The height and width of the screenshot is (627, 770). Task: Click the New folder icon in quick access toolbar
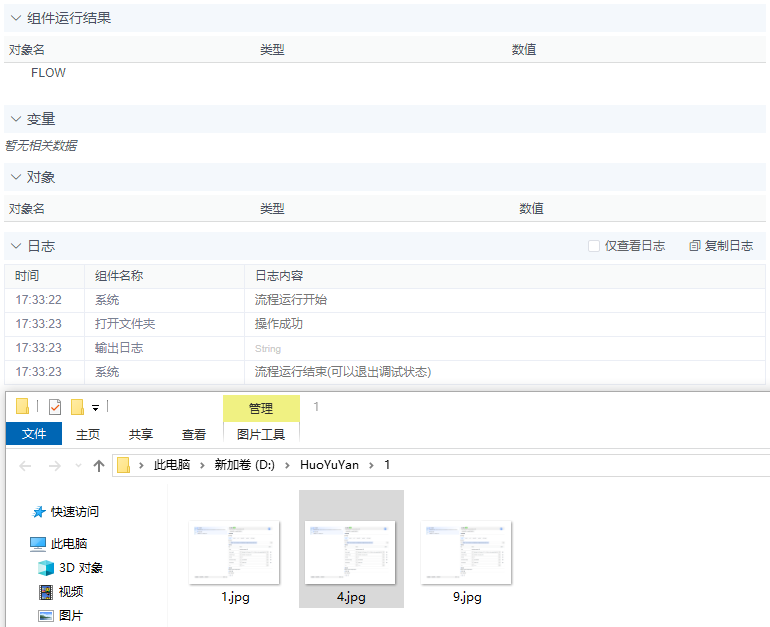[x=78, y=407]
